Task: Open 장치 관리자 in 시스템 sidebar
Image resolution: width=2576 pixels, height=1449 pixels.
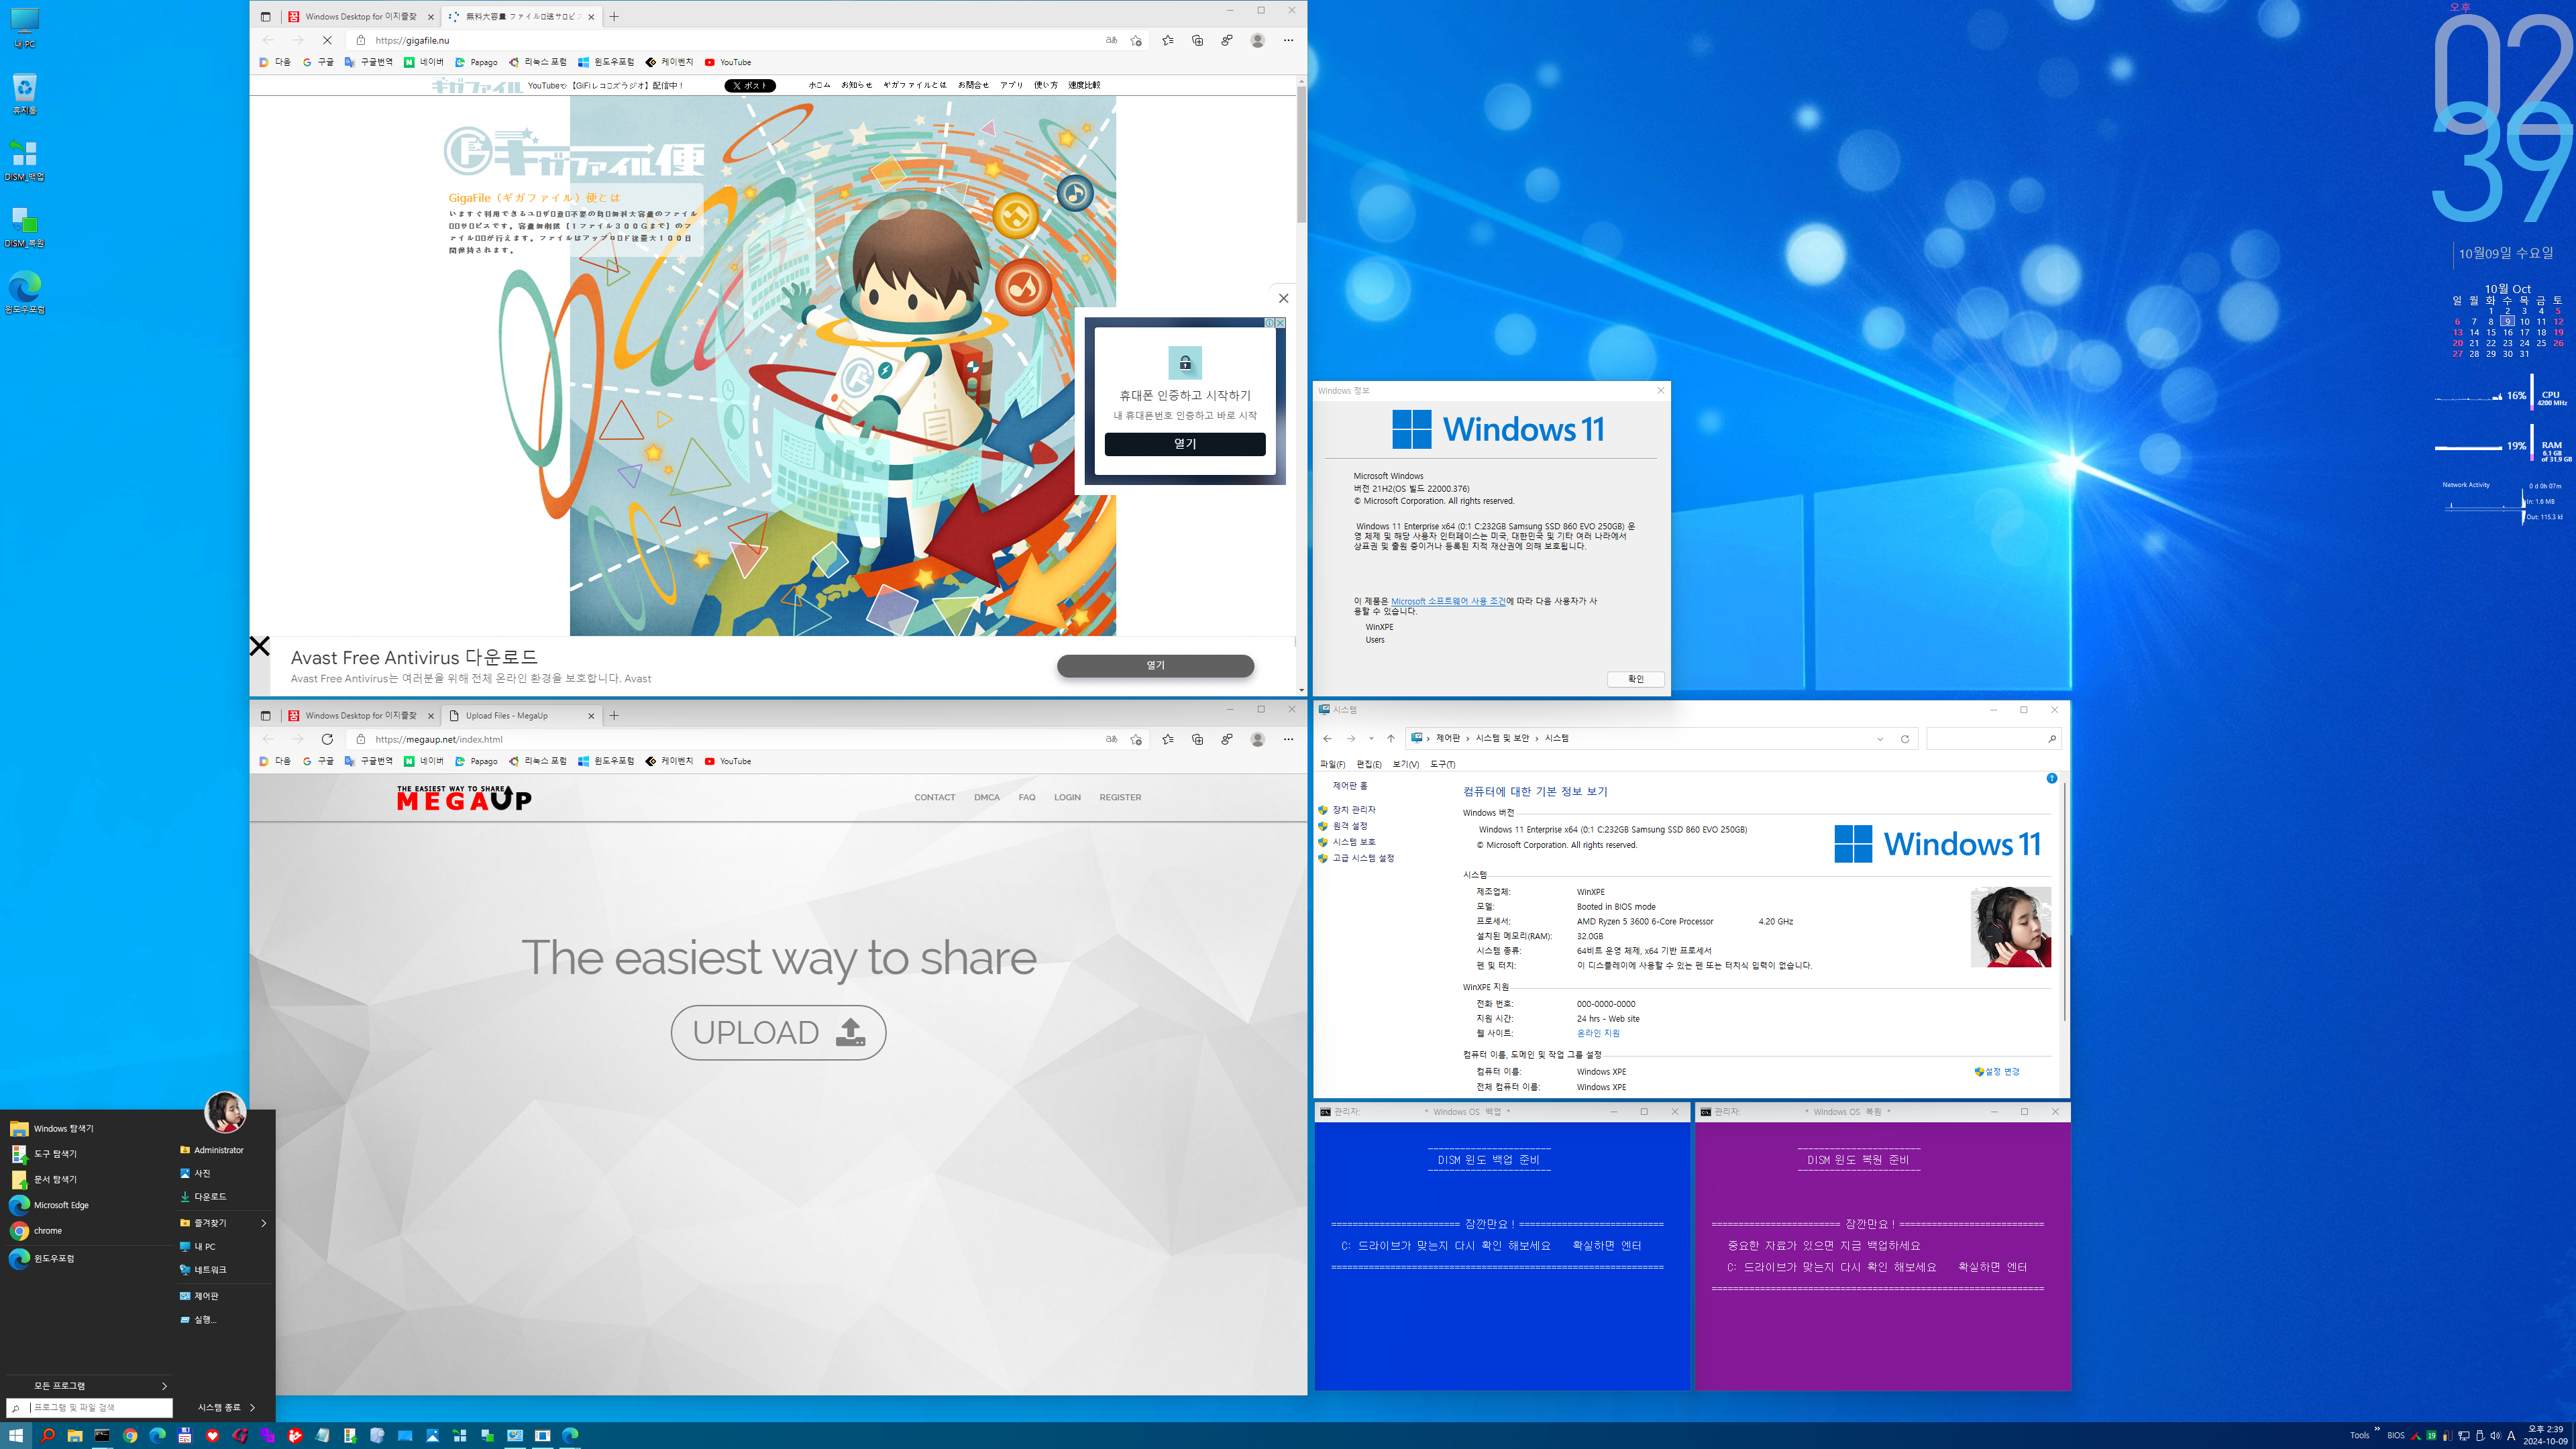Action: [1353, 810]
